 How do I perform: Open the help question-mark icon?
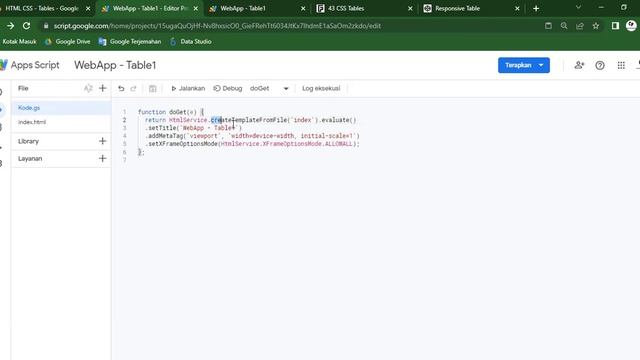(600, 65)
